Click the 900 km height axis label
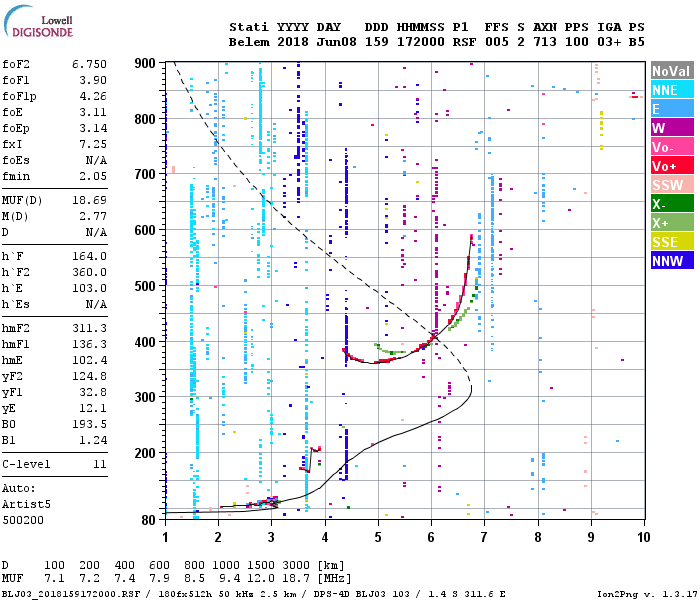Viewport: 700px width, 600px height. 145,63
